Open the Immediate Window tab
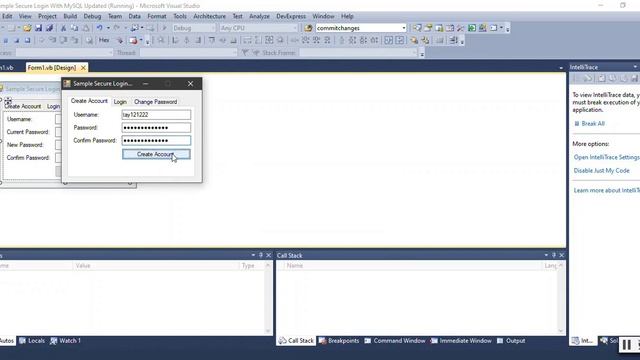640x360 pixels. [x=461, y=340]
